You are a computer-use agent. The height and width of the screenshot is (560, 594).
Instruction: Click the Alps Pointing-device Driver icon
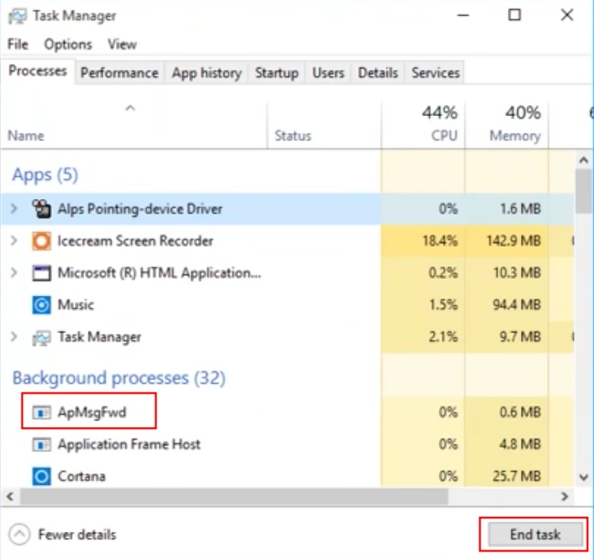point(41,209)
